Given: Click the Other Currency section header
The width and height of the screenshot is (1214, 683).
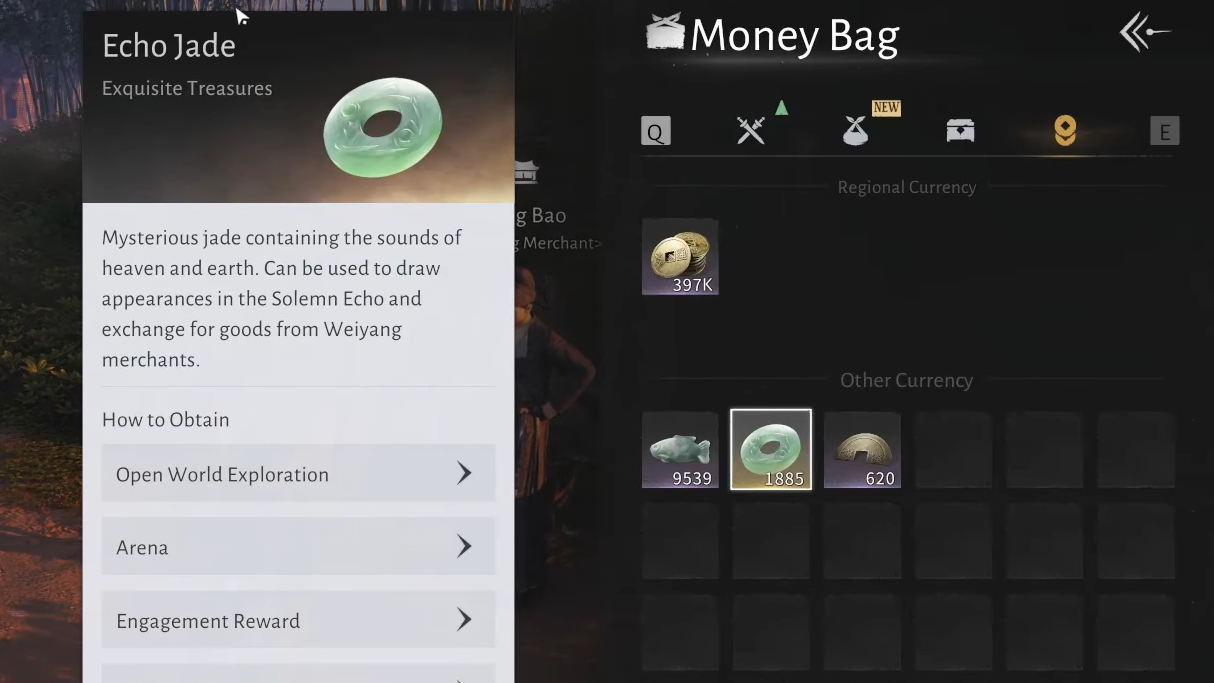Looking at the screenshot, I should tap(906, 380).
